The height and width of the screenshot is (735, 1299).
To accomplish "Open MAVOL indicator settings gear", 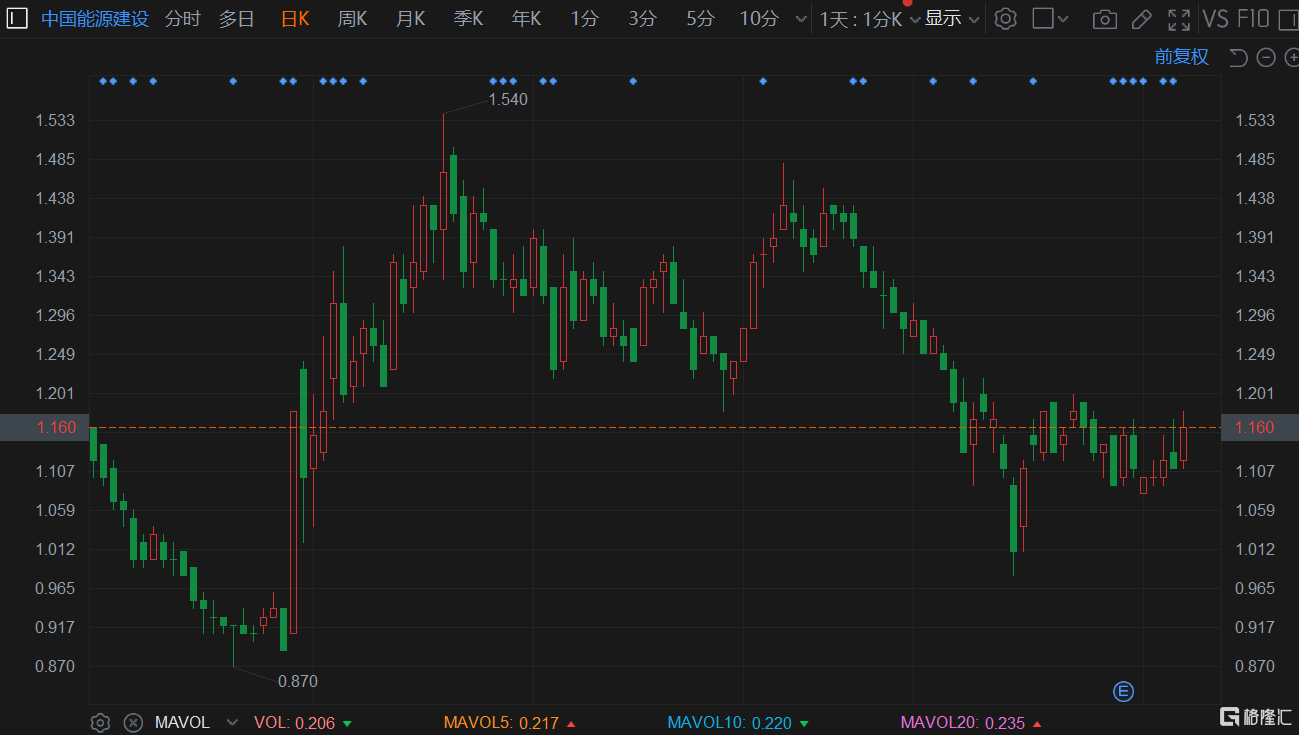I will (100, 722).
